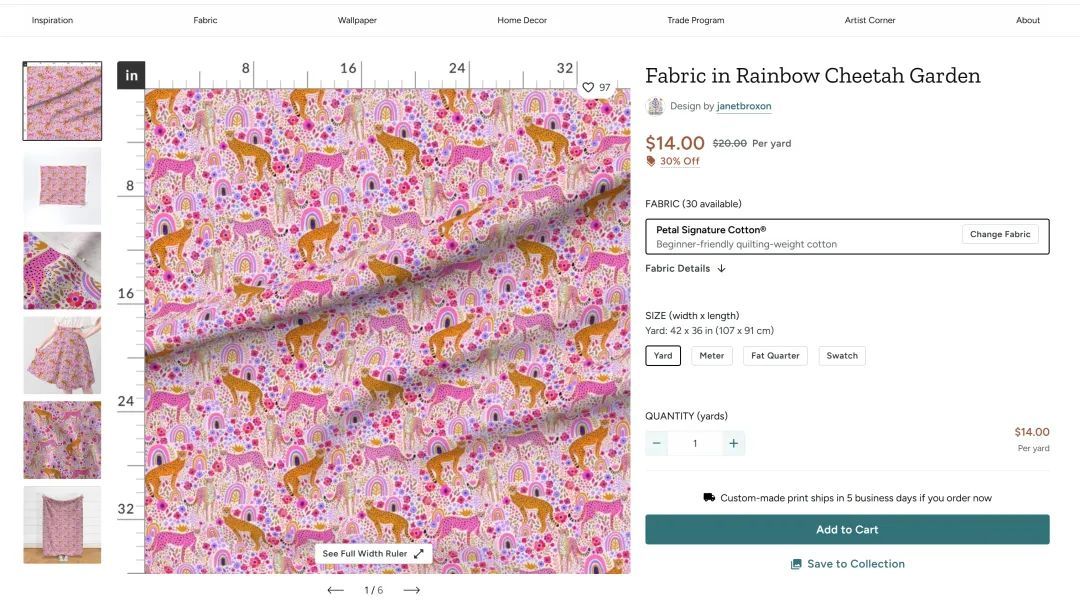
Task: View the skirt mockup thumbnail
Action: [62, 355]
